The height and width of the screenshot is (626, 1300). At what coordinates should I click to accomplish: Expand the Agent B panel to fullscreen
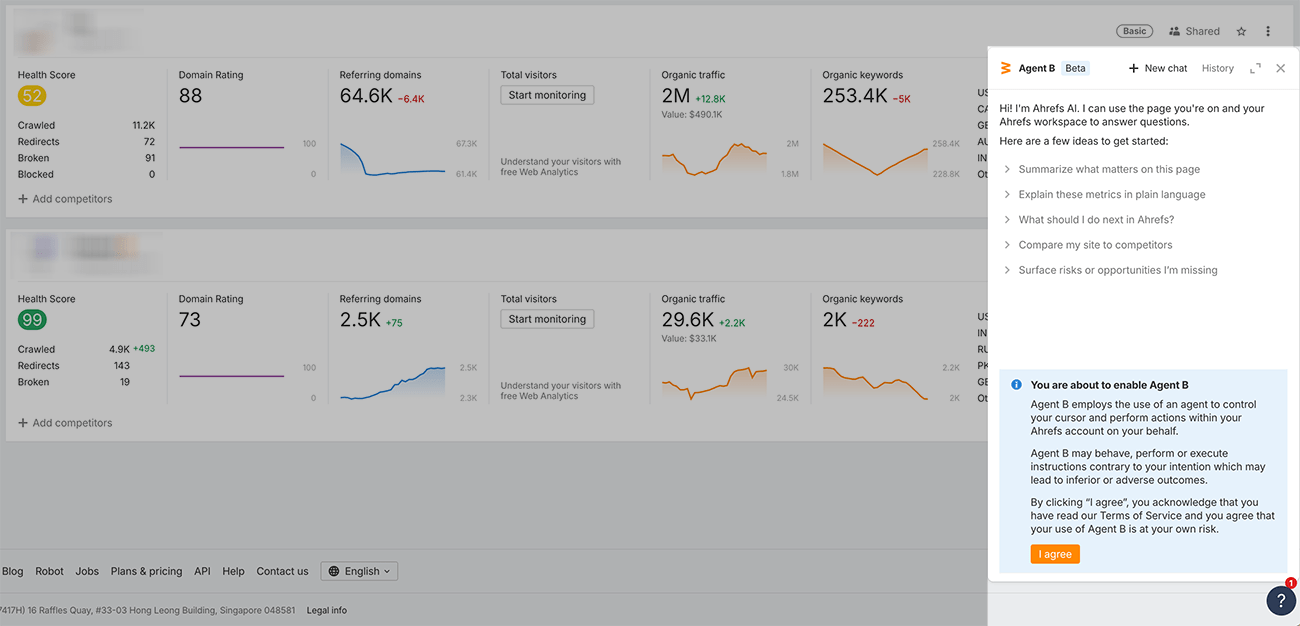point(1255,68)
